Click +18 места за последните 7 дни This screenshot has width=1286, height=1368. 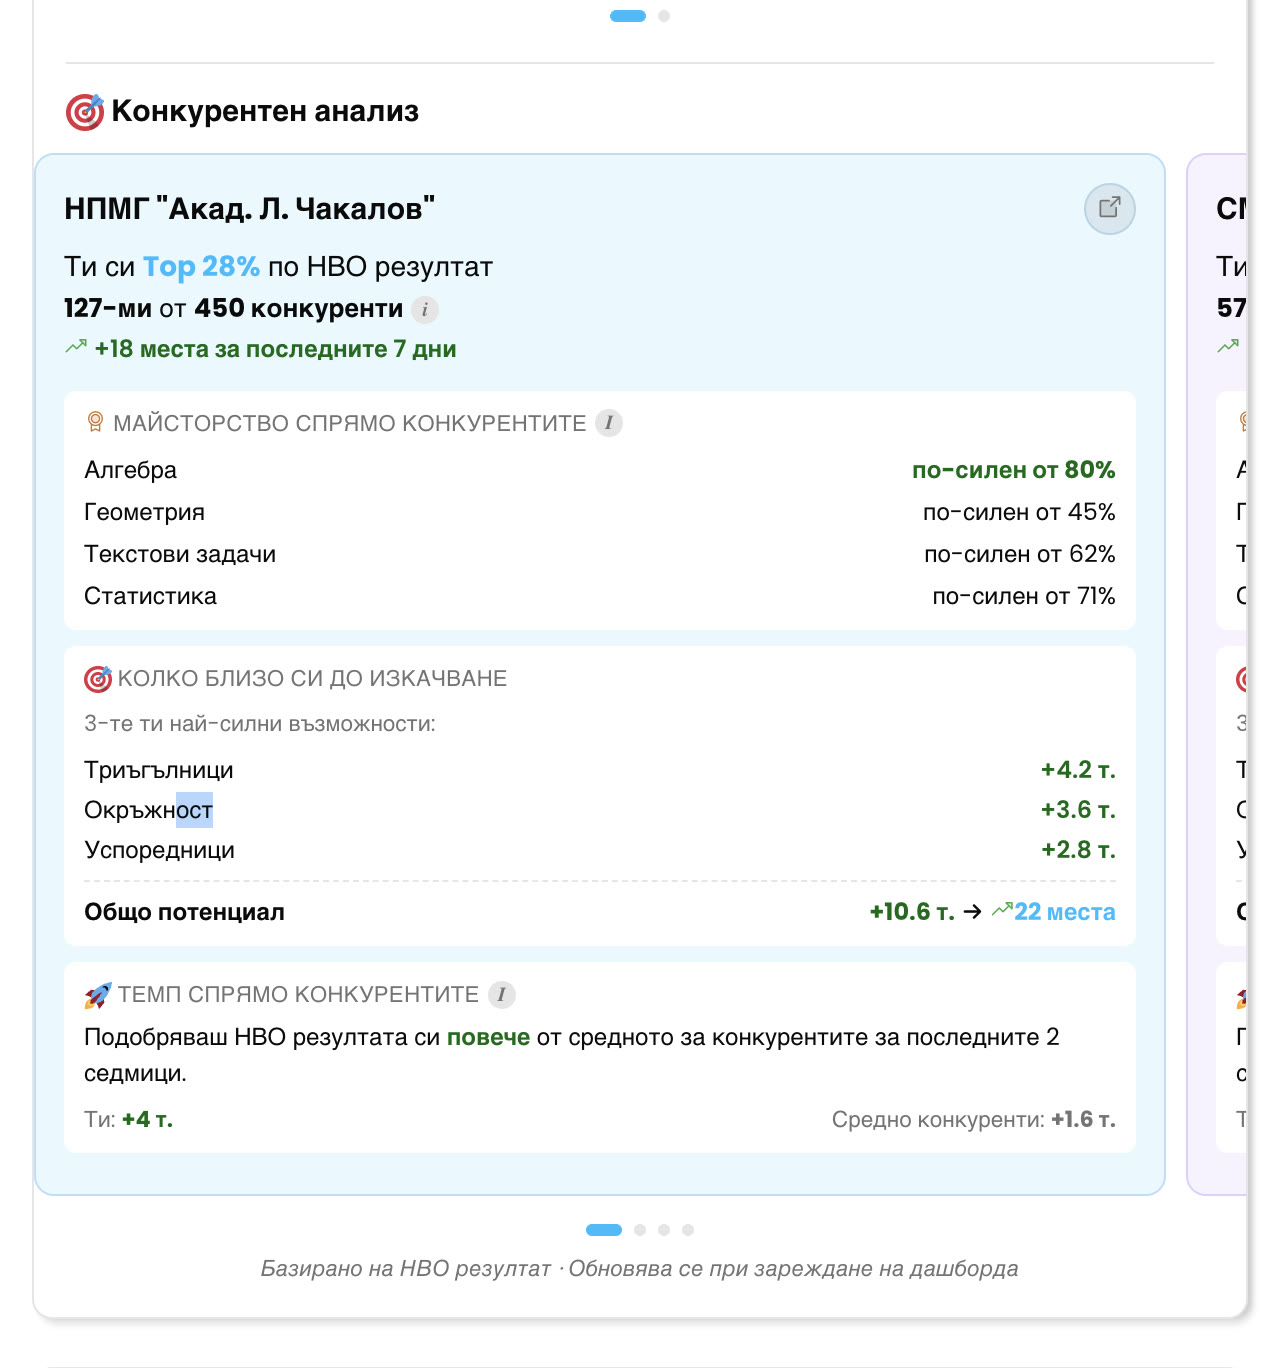tap(275, 349)
